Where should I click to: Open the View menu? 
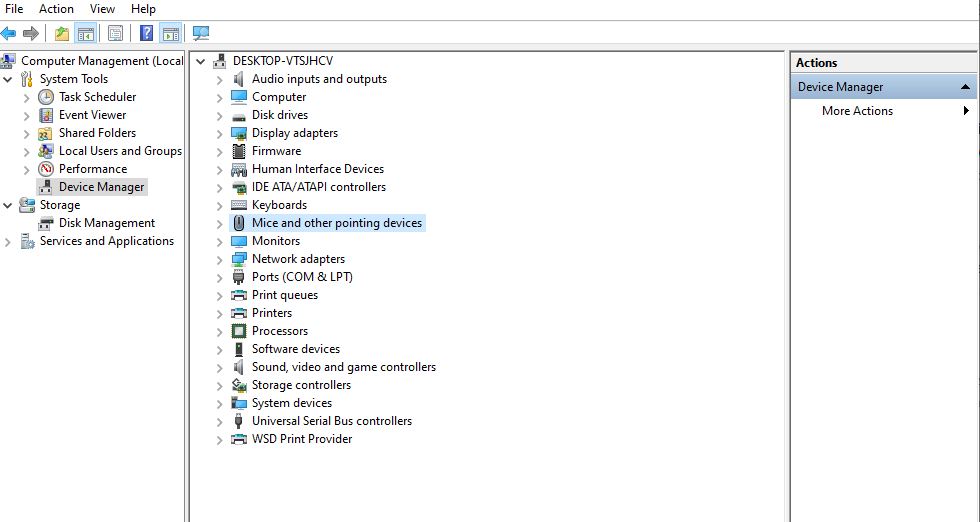102,9
